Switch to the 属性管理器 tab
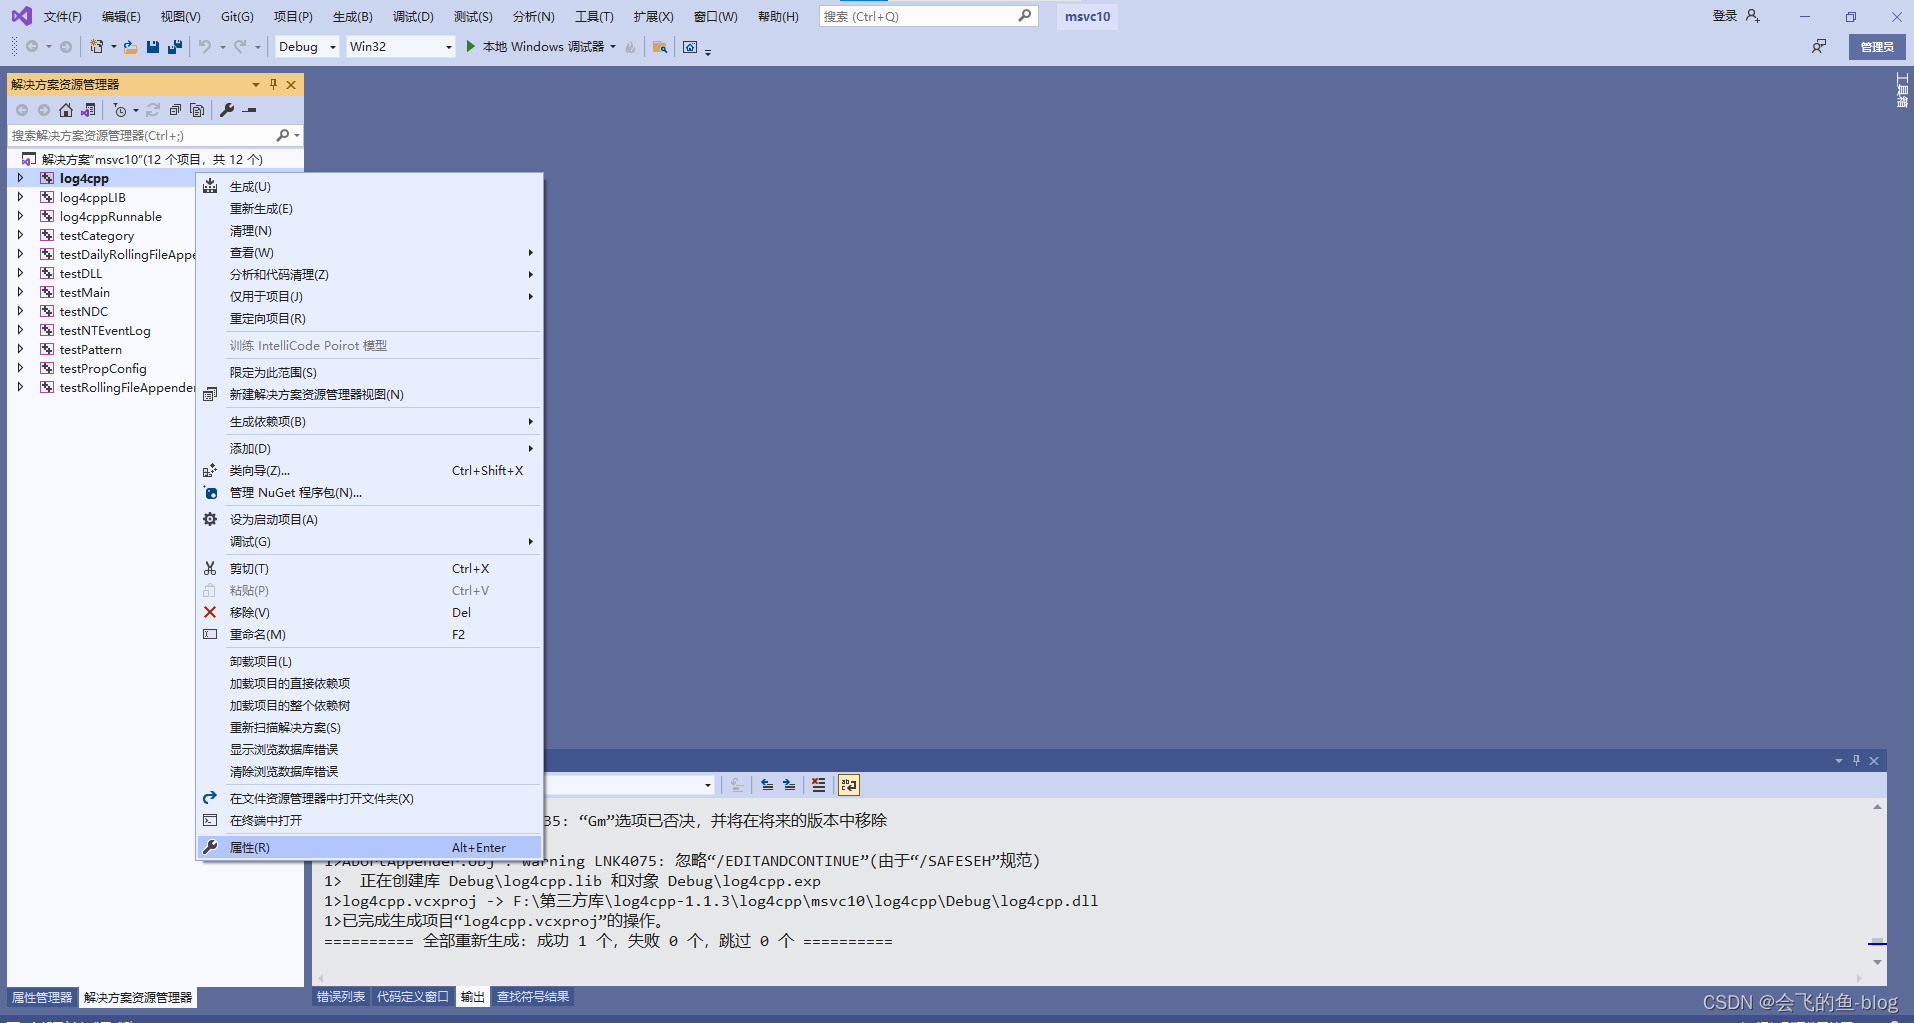 (42, 998)
